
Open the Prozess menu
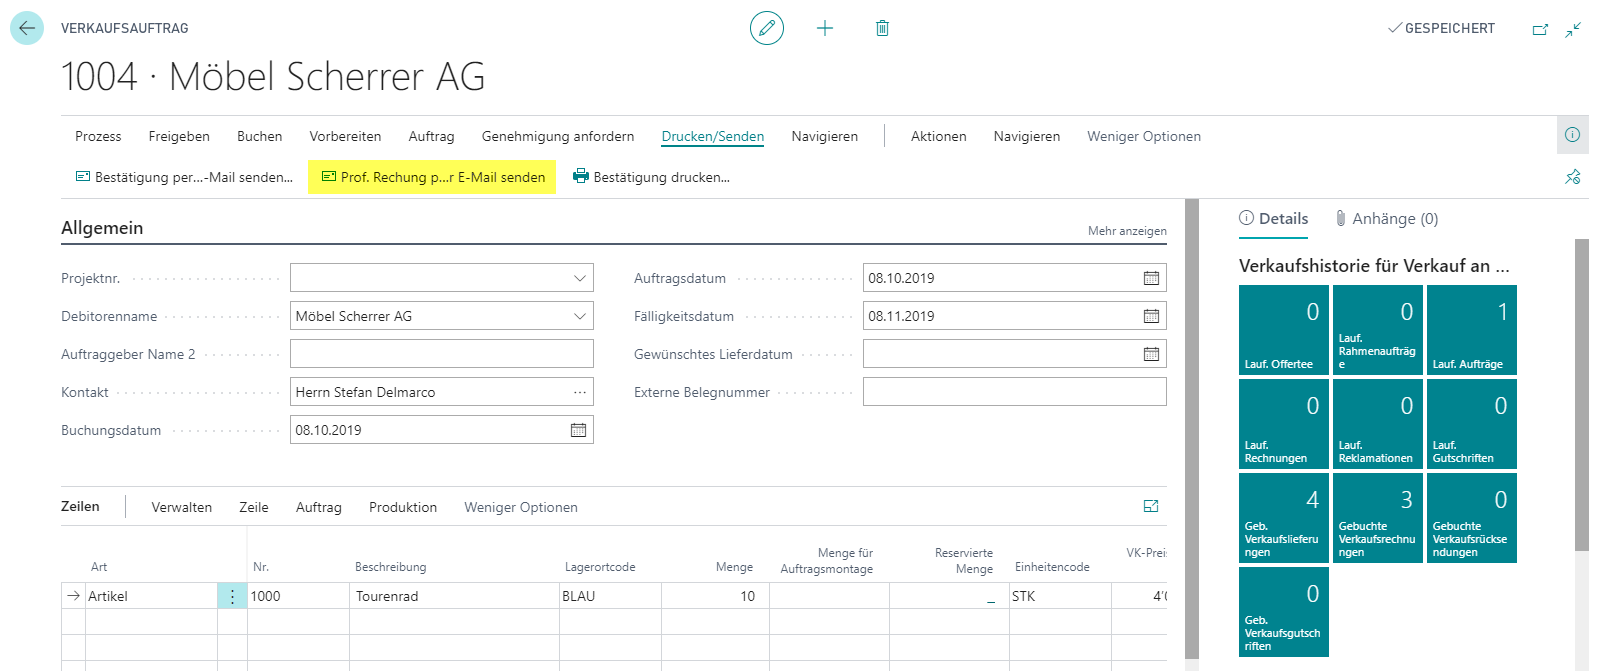pos(98,136)
